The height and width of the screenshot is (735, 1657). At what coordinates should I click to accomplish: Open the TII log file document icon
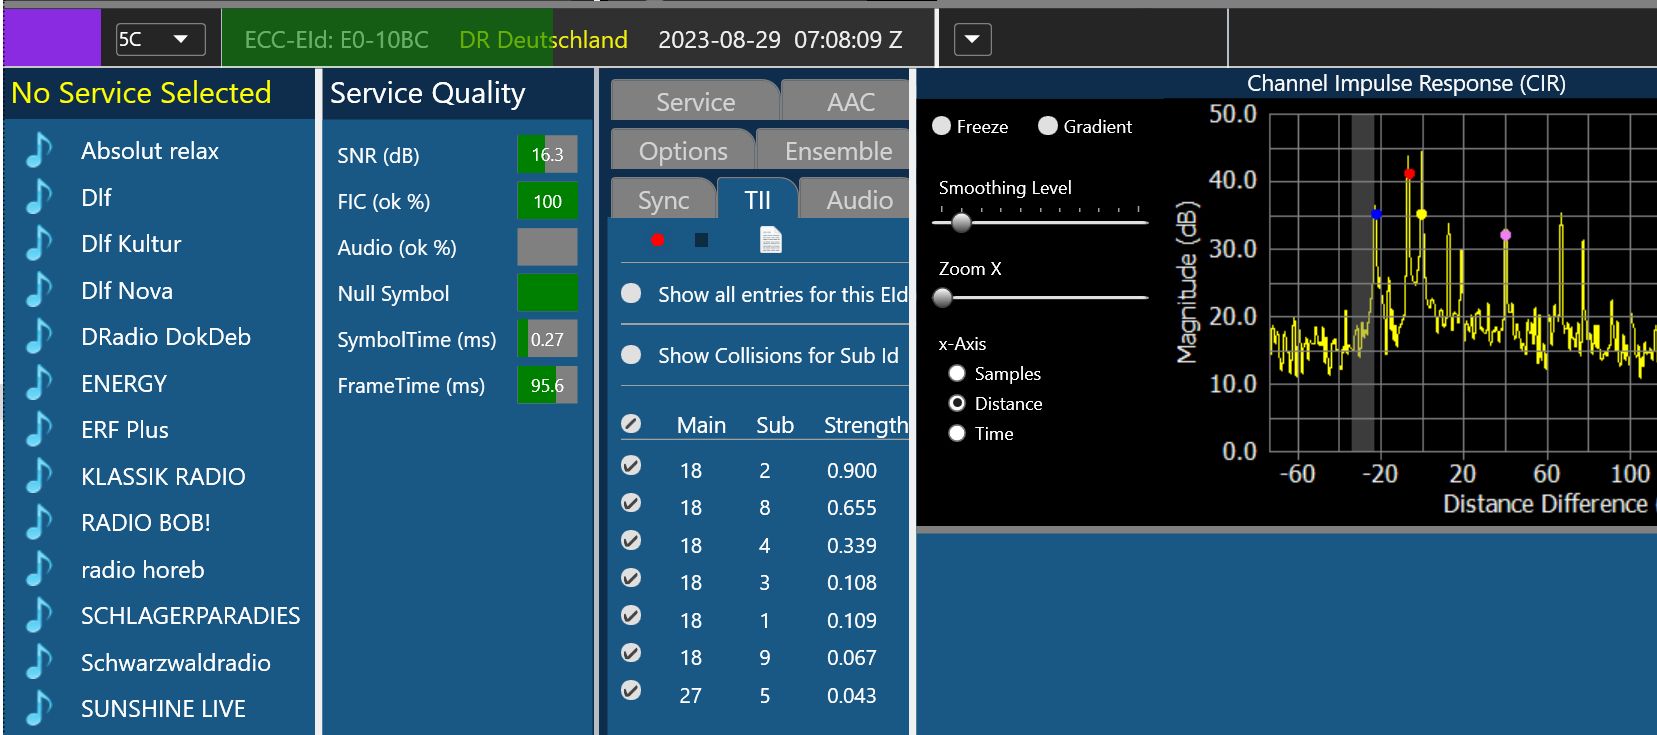[x=770, y=240]
